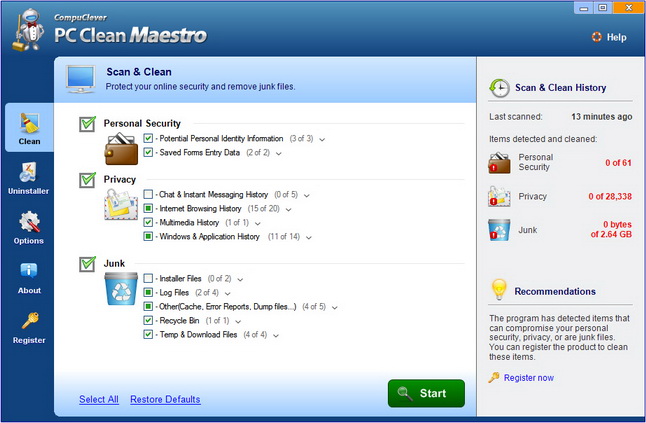Screen dimensions: 646x423
Task: Open the Clean section in sidebar
Action: [x=29, y=128]
